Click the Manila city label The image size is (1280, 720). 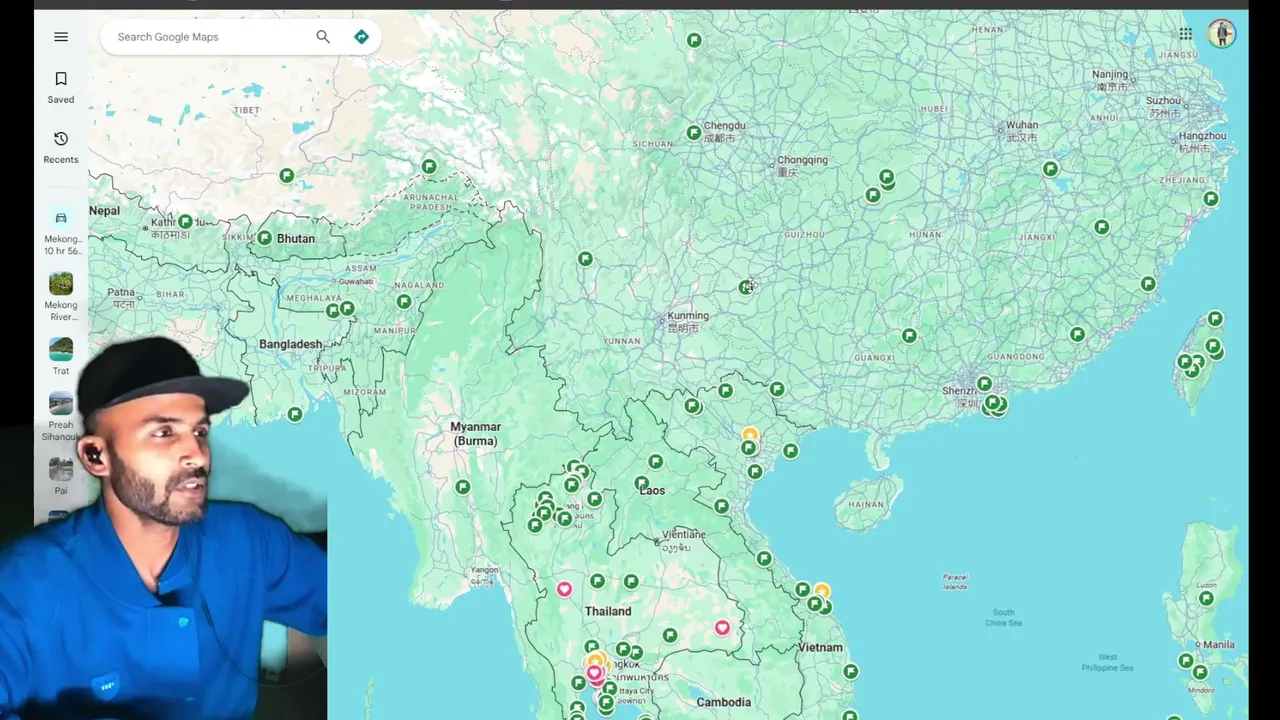click(x=1219, y=645)
